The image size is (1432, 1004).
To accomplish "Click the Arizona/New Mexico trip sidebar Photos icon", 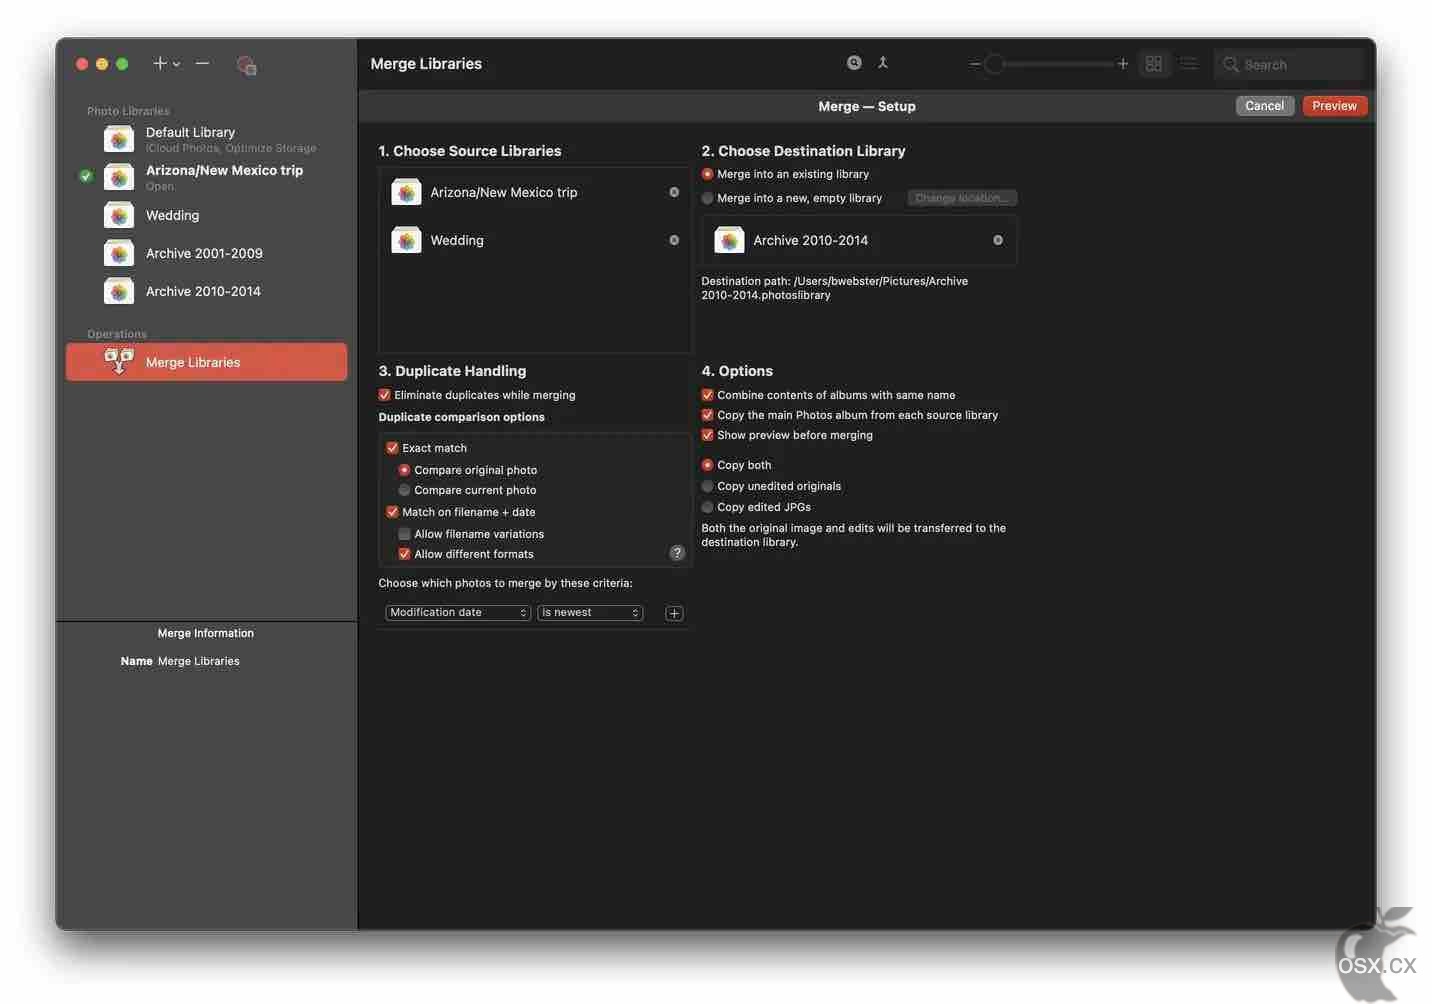I will pos(119,177).
